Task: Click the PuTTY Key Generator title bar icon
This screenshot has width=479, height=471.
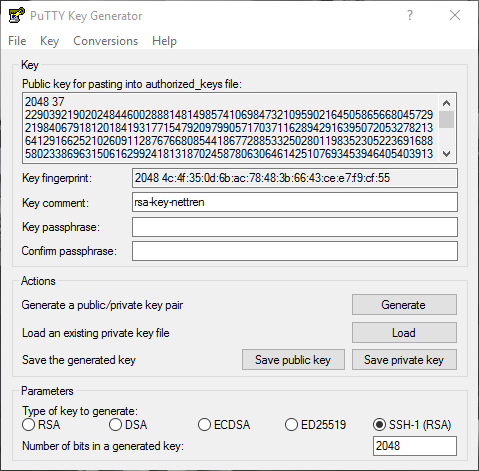Action: 16,15
